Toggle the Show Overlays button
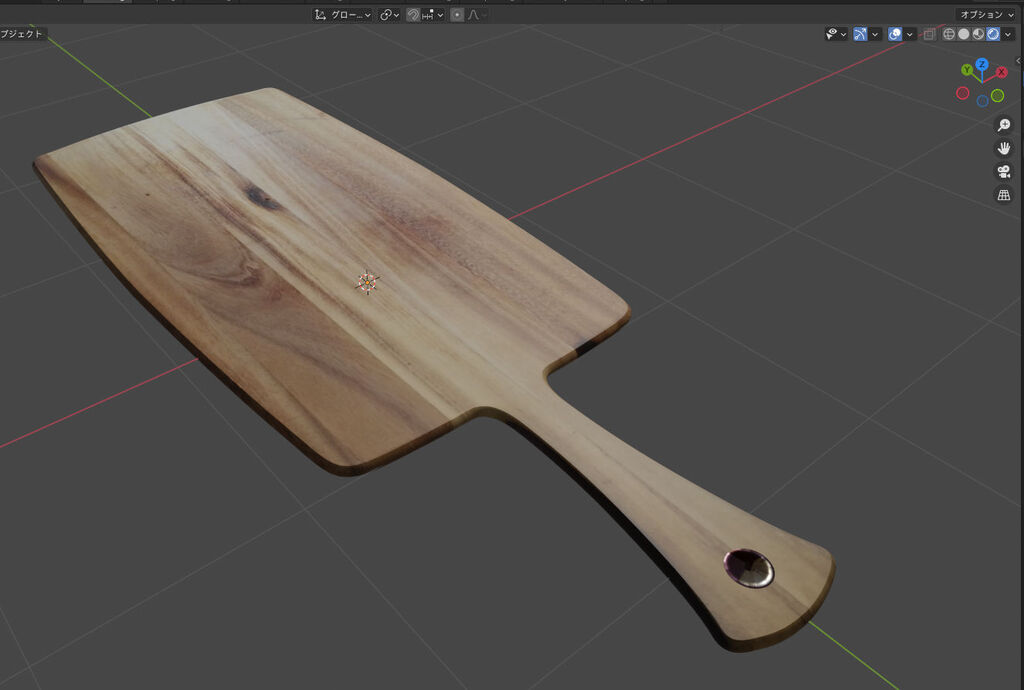Image resolution: width=1024 pixels, height=690 pixels. tap(895, 34)
